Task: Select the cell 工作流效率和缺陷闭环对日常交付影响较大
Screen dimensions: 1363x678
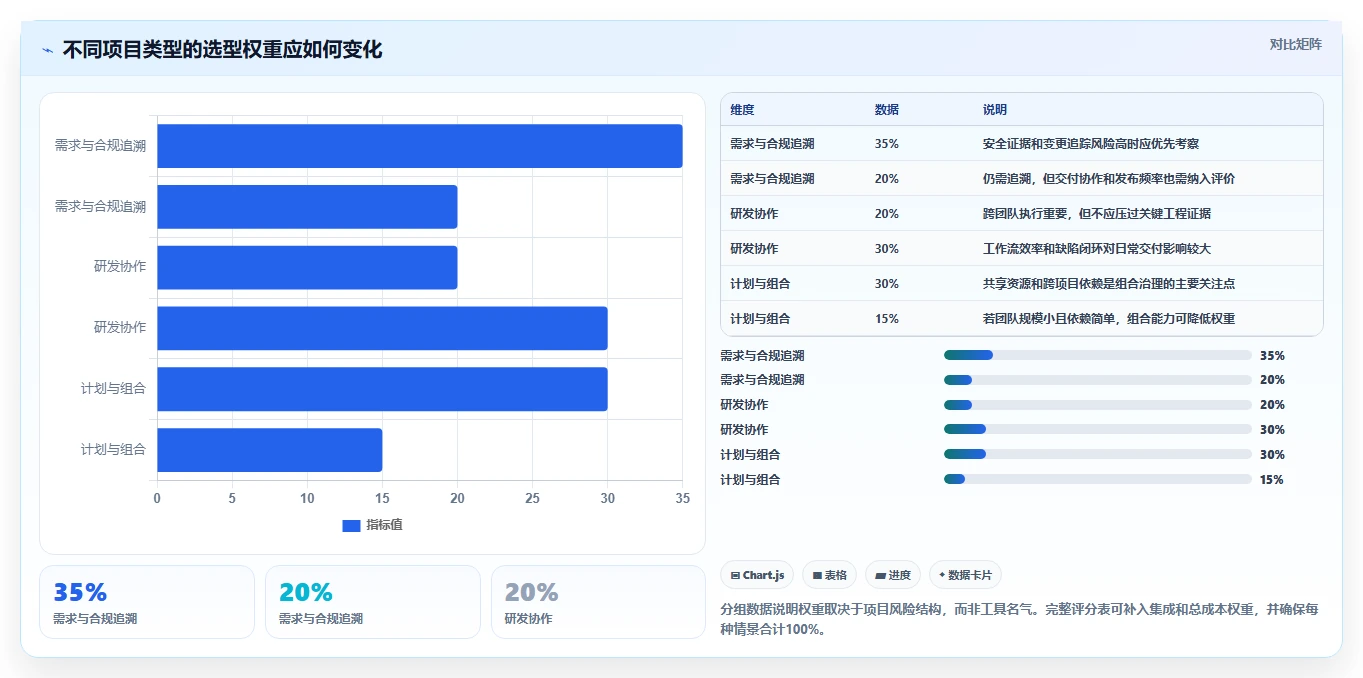Action: [x=1097, y=249]
